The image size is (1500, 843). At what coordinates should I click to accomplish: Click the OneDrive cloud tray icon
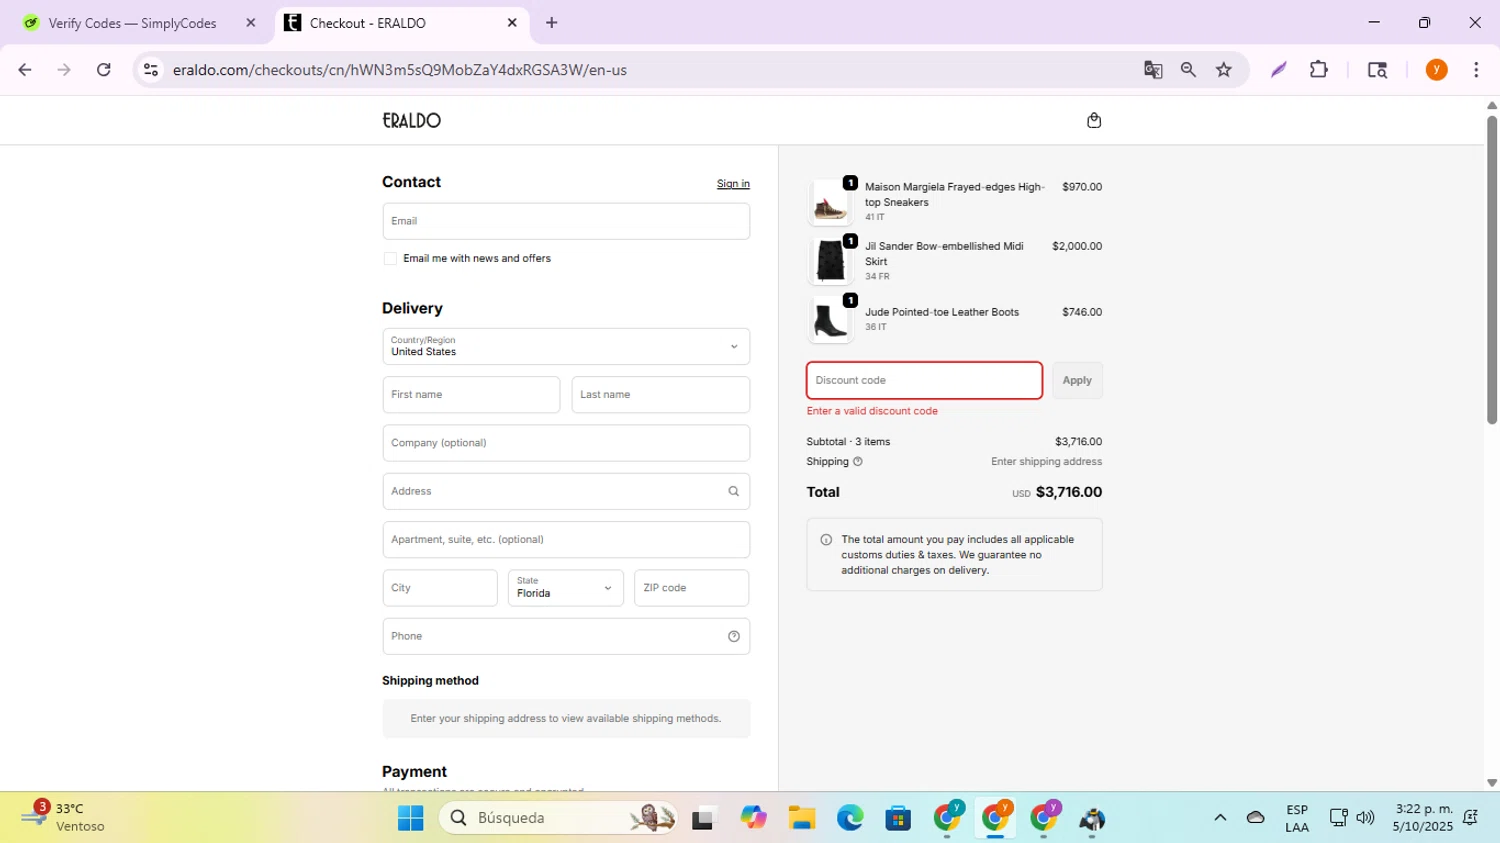point(1255,818)
